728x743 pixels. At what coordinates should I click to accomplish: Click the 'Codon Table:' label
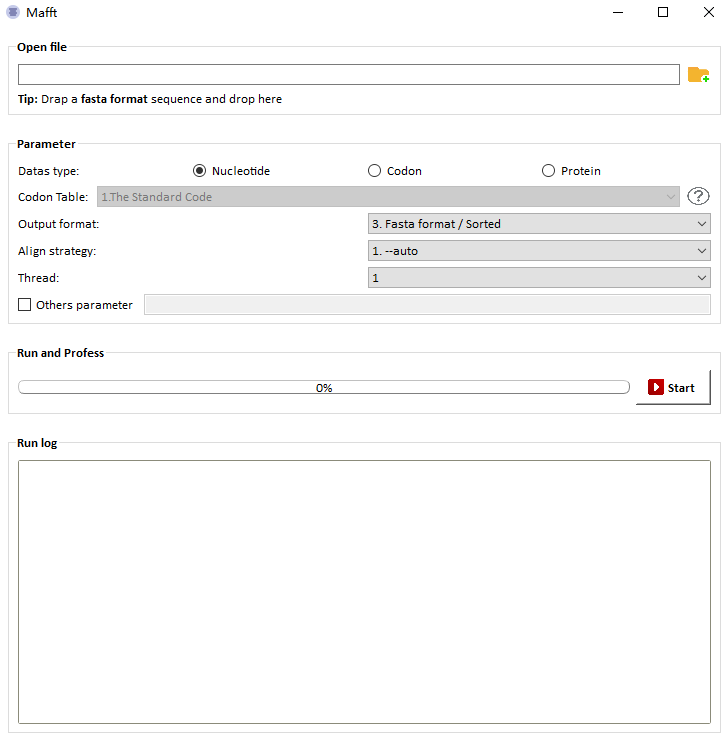tap(53, 197)
